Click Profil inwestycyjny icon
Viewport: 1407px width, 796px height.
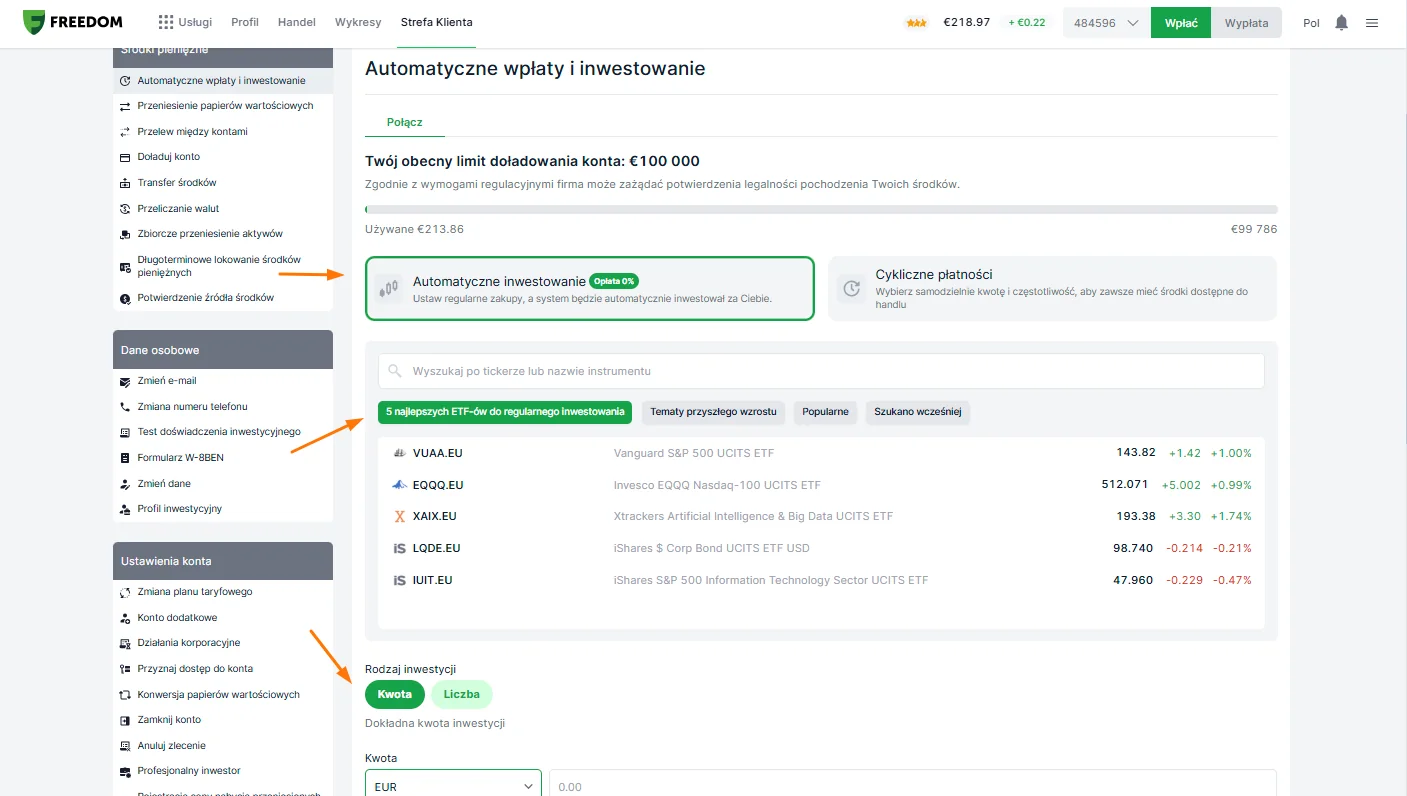(125, 509)
